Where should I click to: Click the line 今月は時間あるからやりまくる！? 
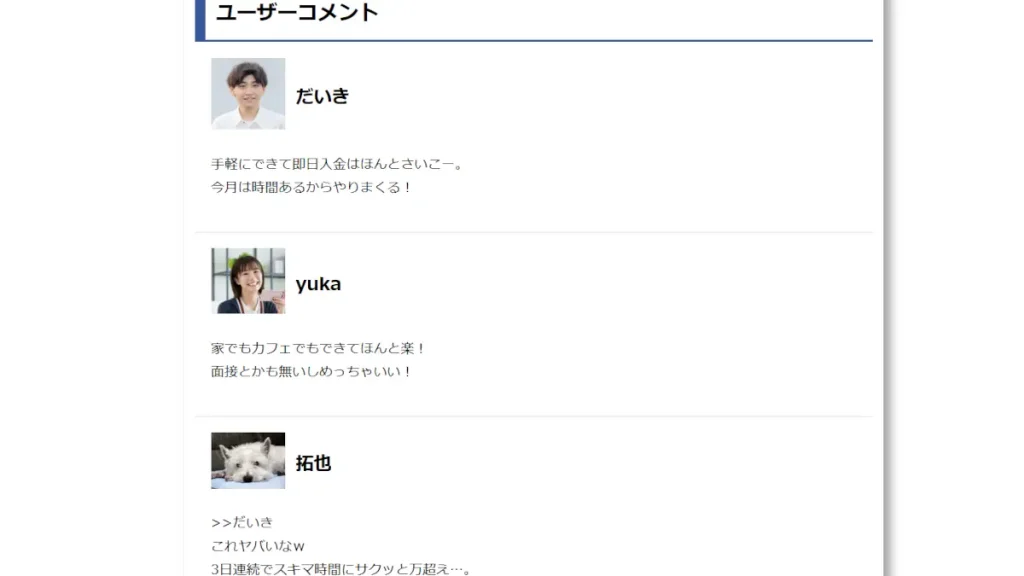click(312, 187)
